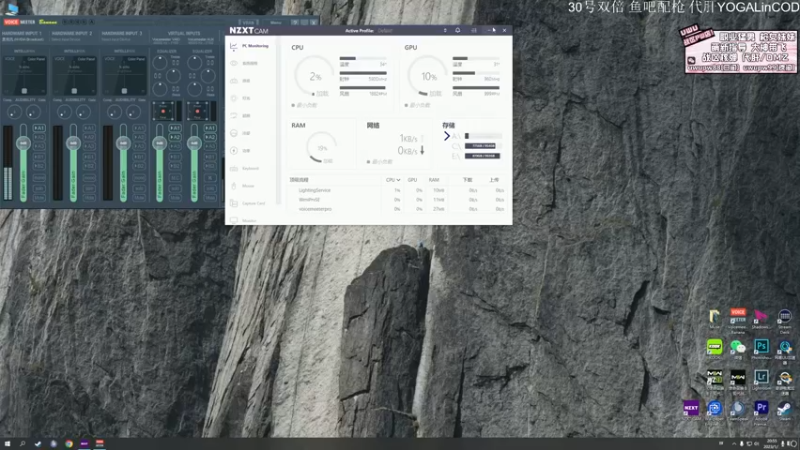The width and height of the screenshot is (800, 450).
Task: Open Chrome from the taskbar
Action: point(69,444)
